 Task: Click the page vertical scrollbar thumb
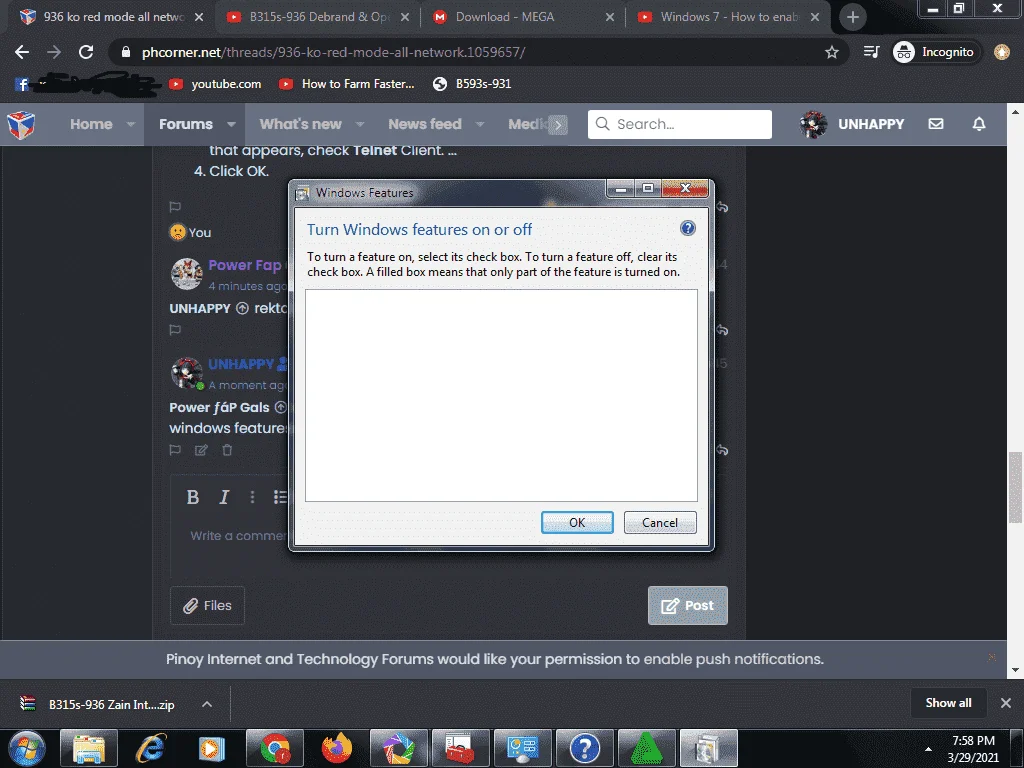pyautogui.click(x=1015, y=487)
